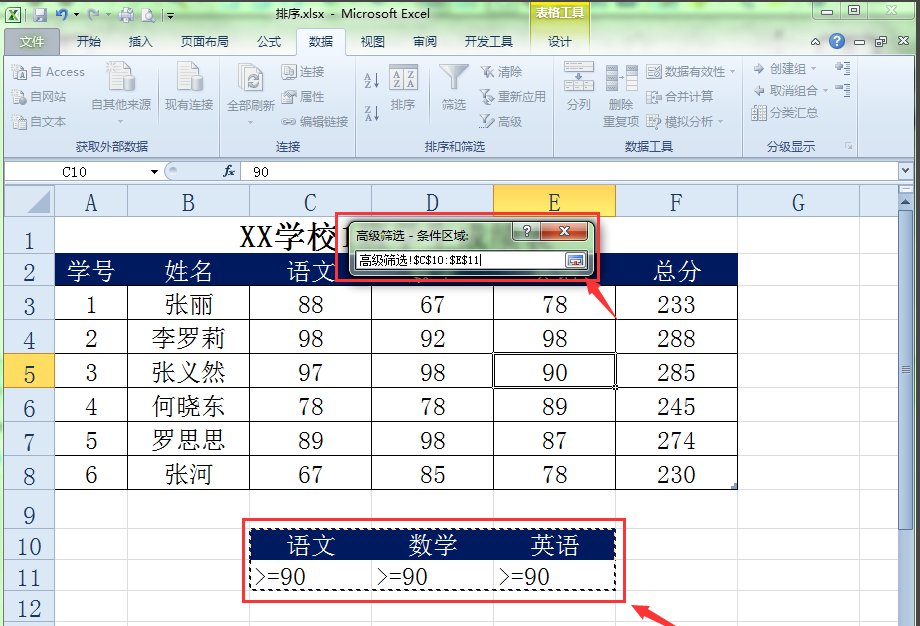The width and height of the screenshot is (920, 626).
Task: Minimize the ribbon with the caret icon
Action: coord(816,42)
